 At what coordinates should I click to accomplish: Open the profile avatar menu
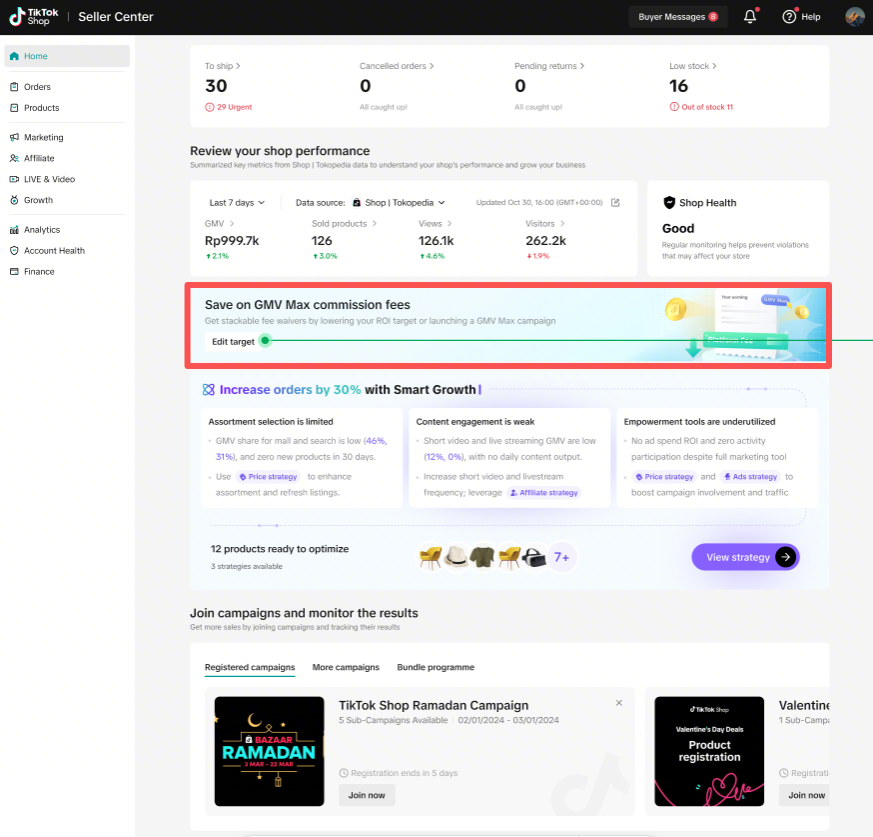[855, 17]
